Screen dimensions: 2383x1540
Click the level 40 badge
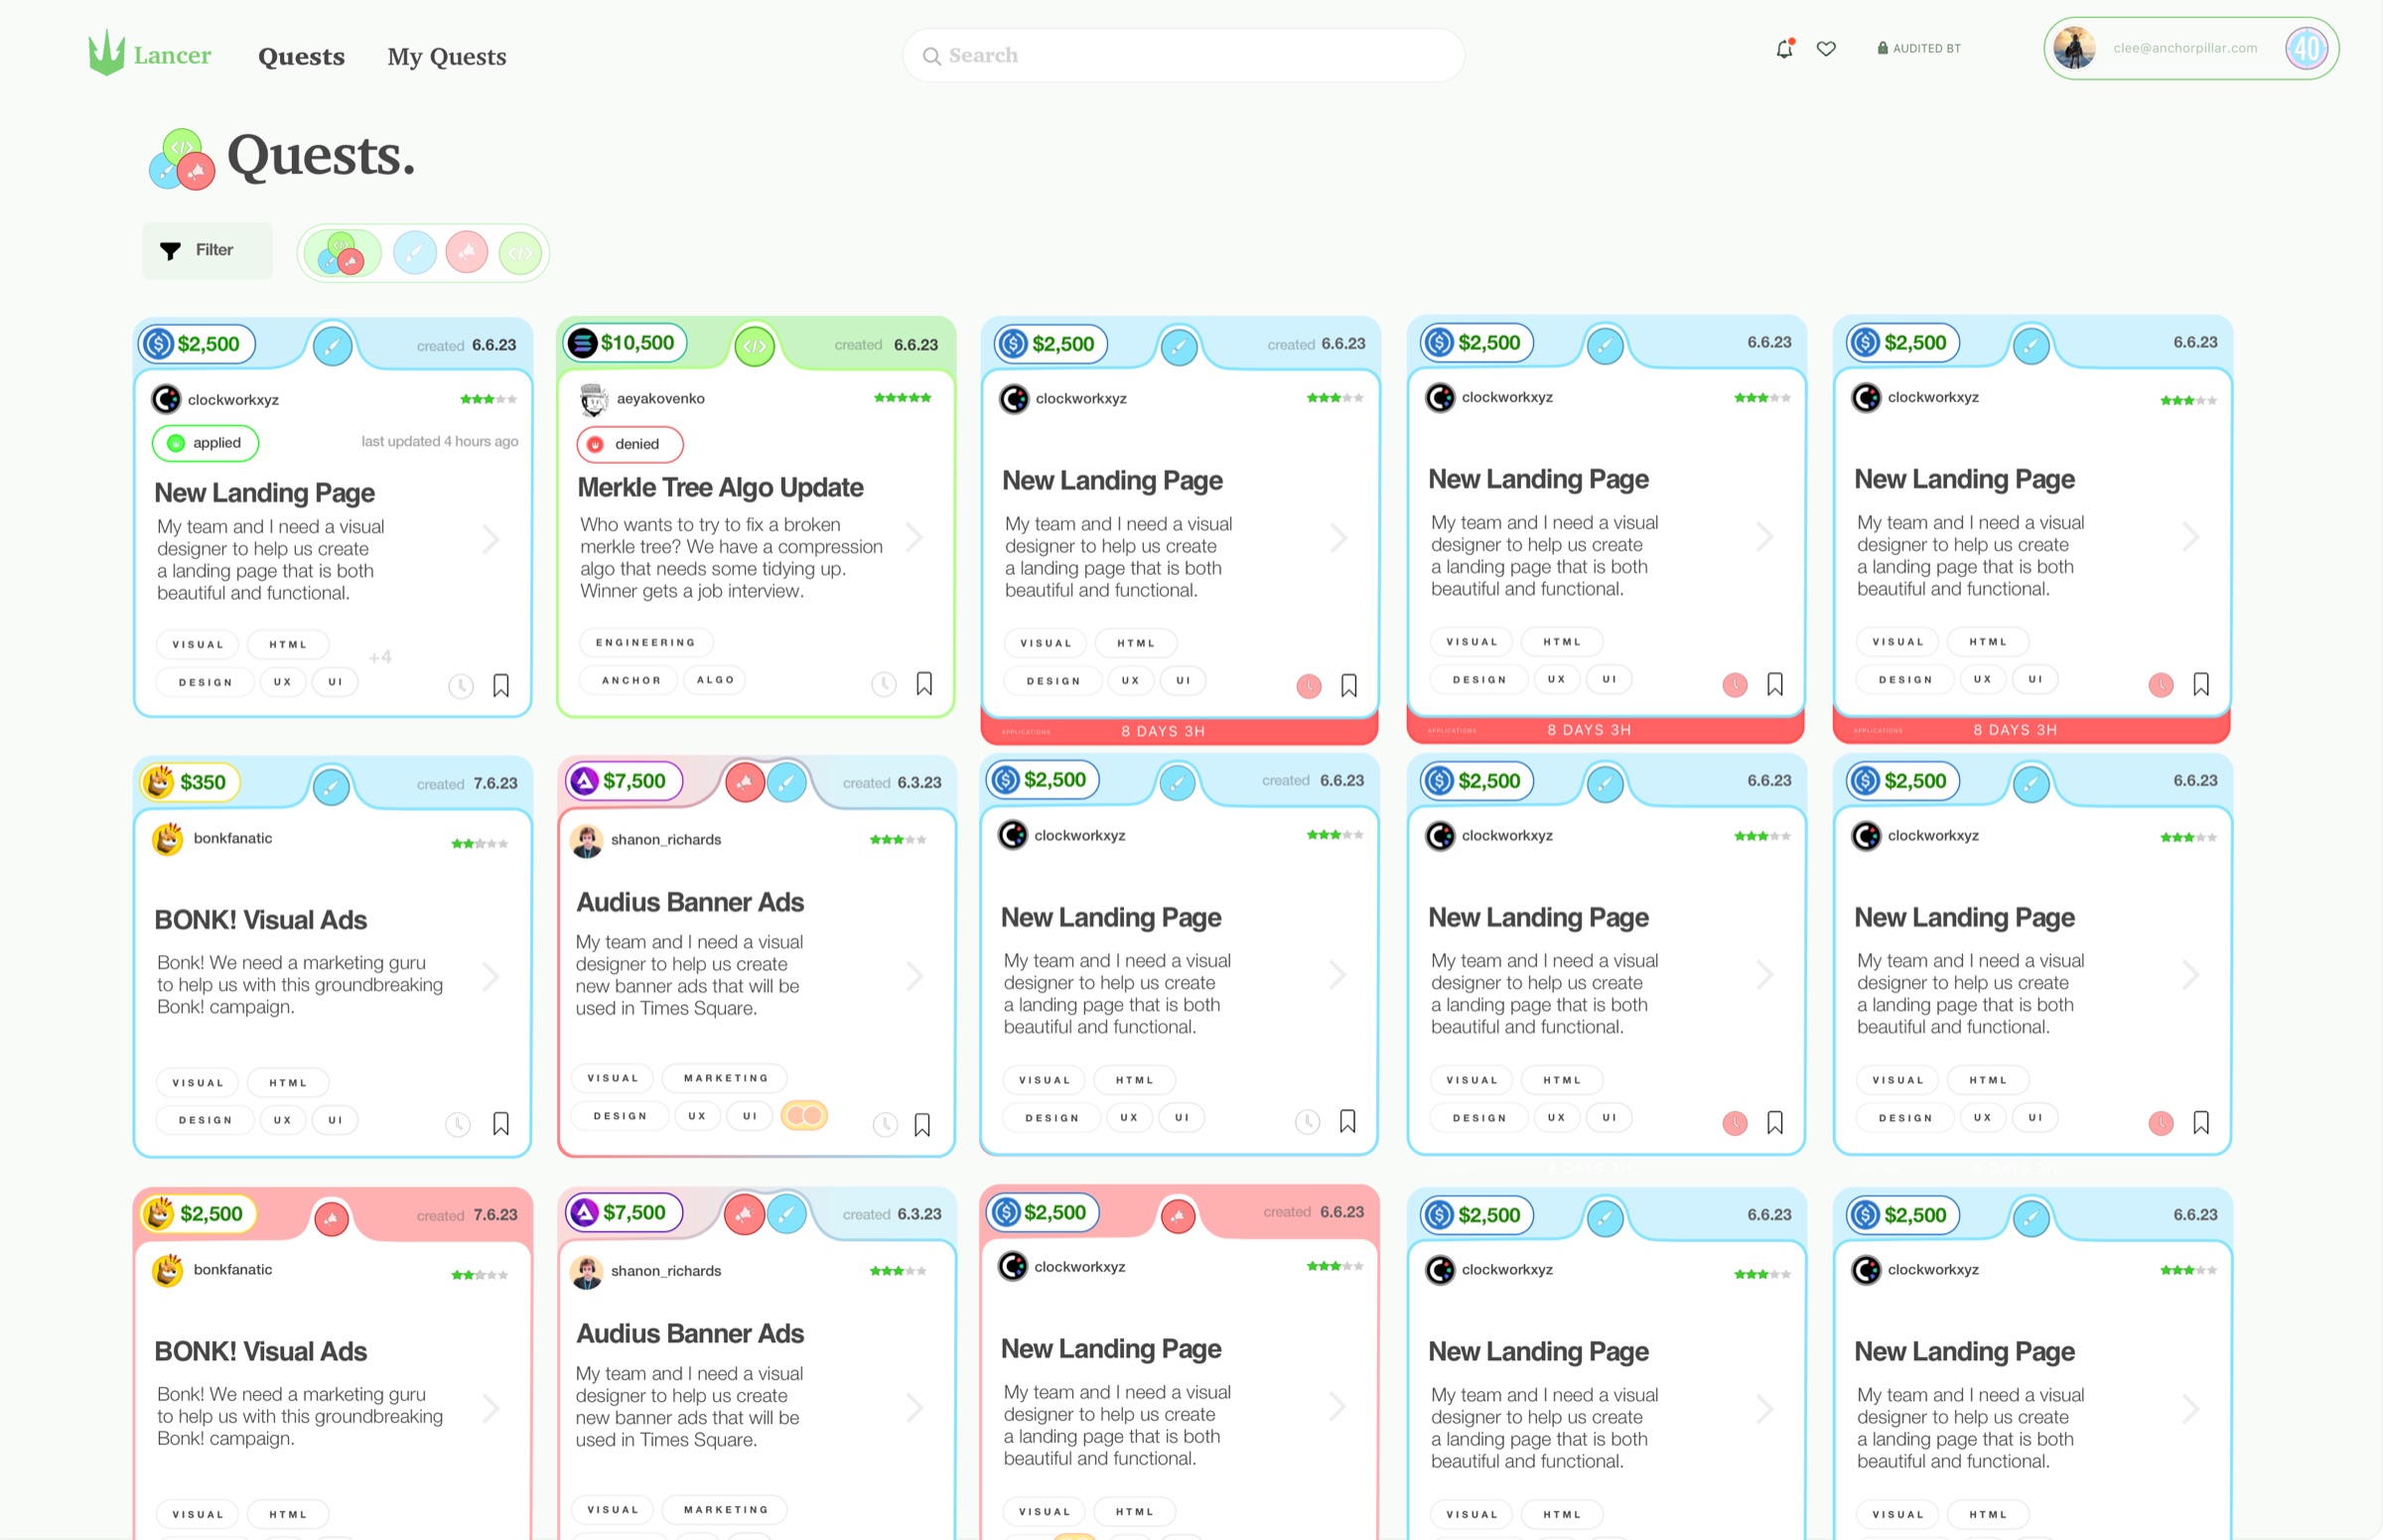pyautogui.click(x=2307, y=48)
